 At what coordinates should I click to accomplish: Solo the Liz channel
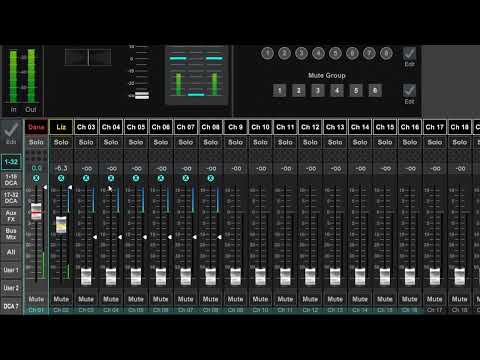pyautogui.click(x=61, y=142)
